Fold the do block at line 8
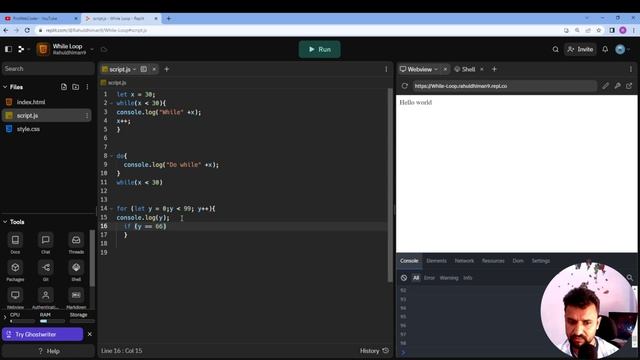 [x=111, y=156]
